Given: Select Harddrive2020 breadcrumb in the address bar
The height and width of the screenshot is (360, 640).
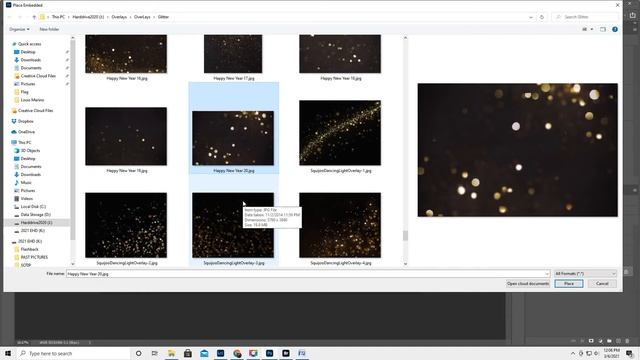Looking at the screenshot, I should (x=88, y=17).
